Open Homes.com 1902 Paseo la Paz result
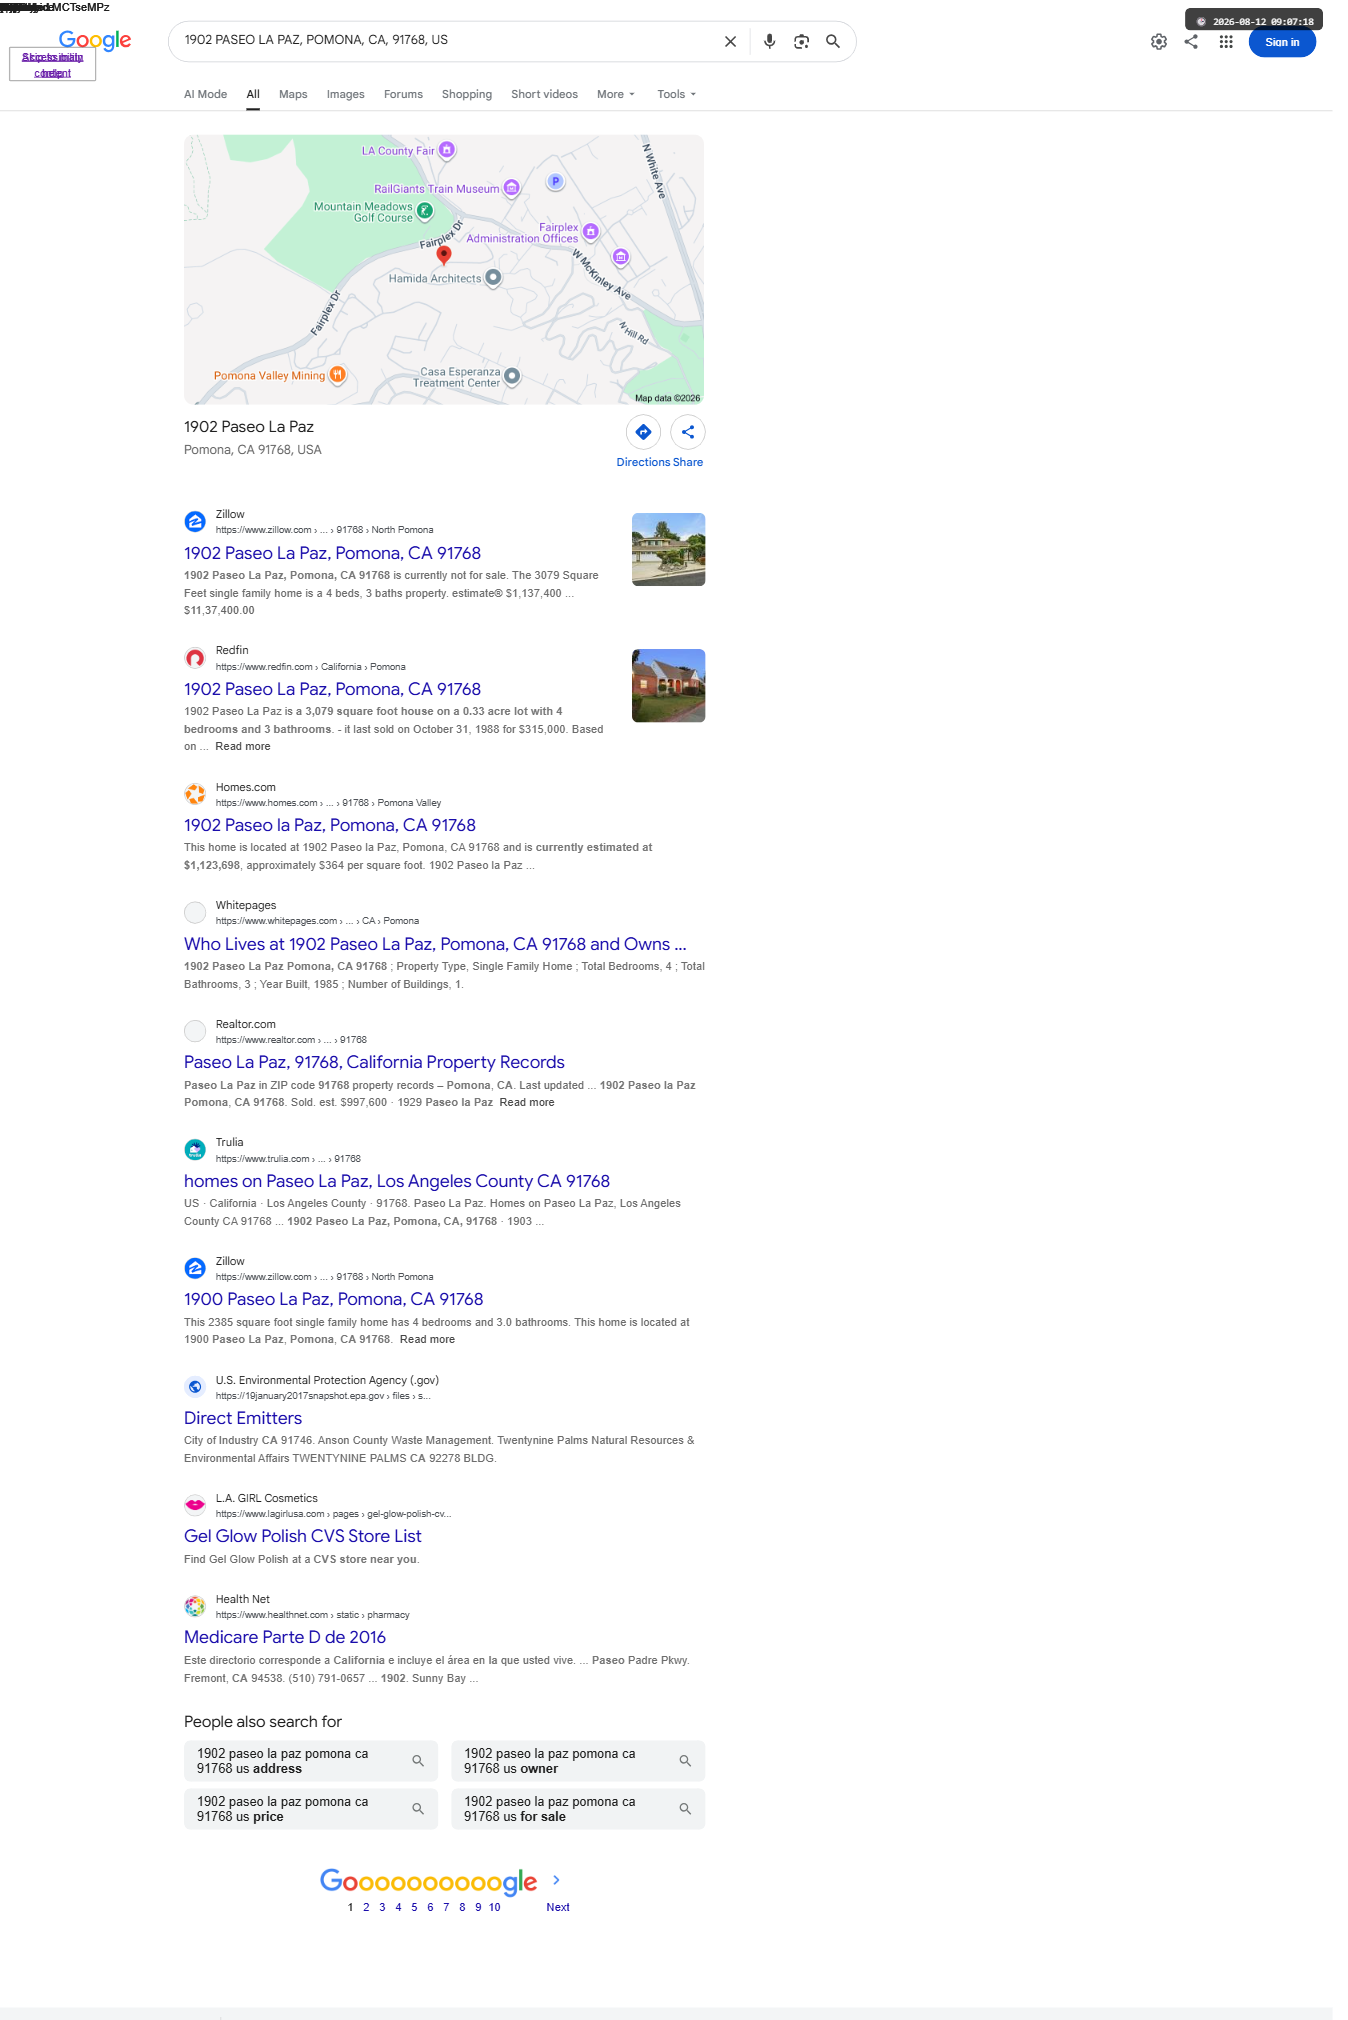The image size is (1348, 2020). point(330,825)
